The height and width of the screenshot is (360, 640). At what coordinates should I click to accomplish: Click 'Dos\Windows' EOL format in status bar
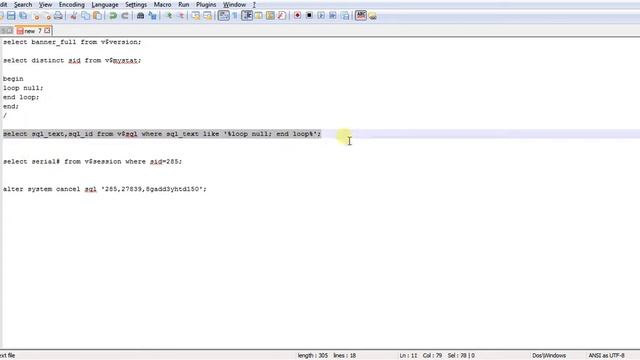coord(549,356)
